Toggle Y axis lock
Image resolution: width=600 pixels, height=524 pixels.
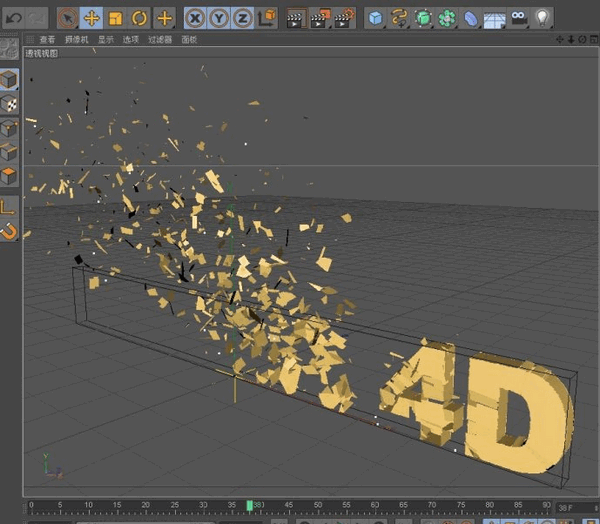(219, 17)
